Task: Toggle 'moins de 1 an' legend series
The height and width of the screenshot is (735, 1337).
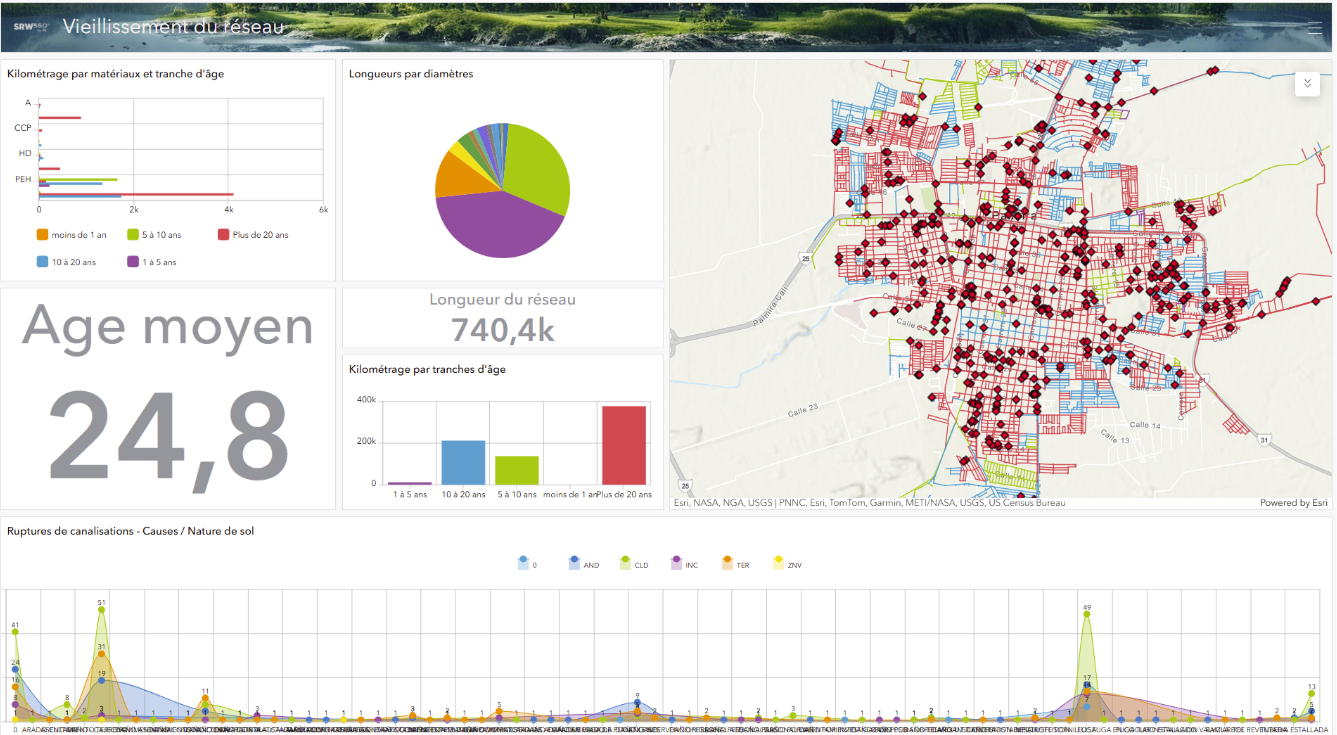Action: coord(43,235)
